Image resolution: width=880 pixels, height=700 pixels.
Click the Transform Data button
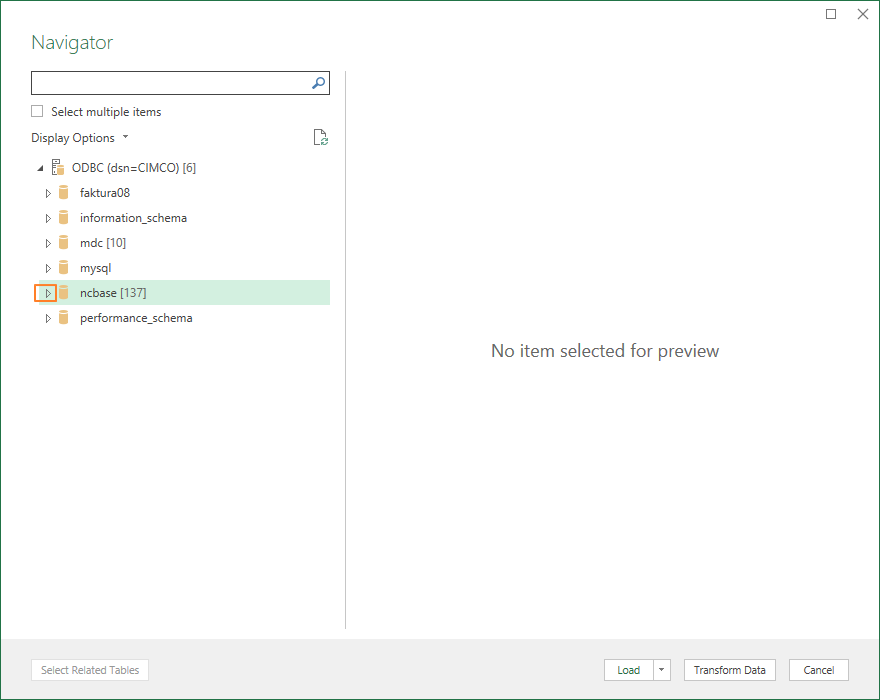tap(730, 670)
